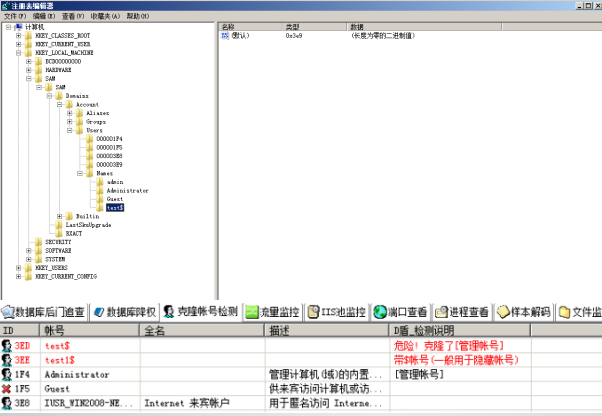Expand the SOFTWARE registry key

(31, 250)
